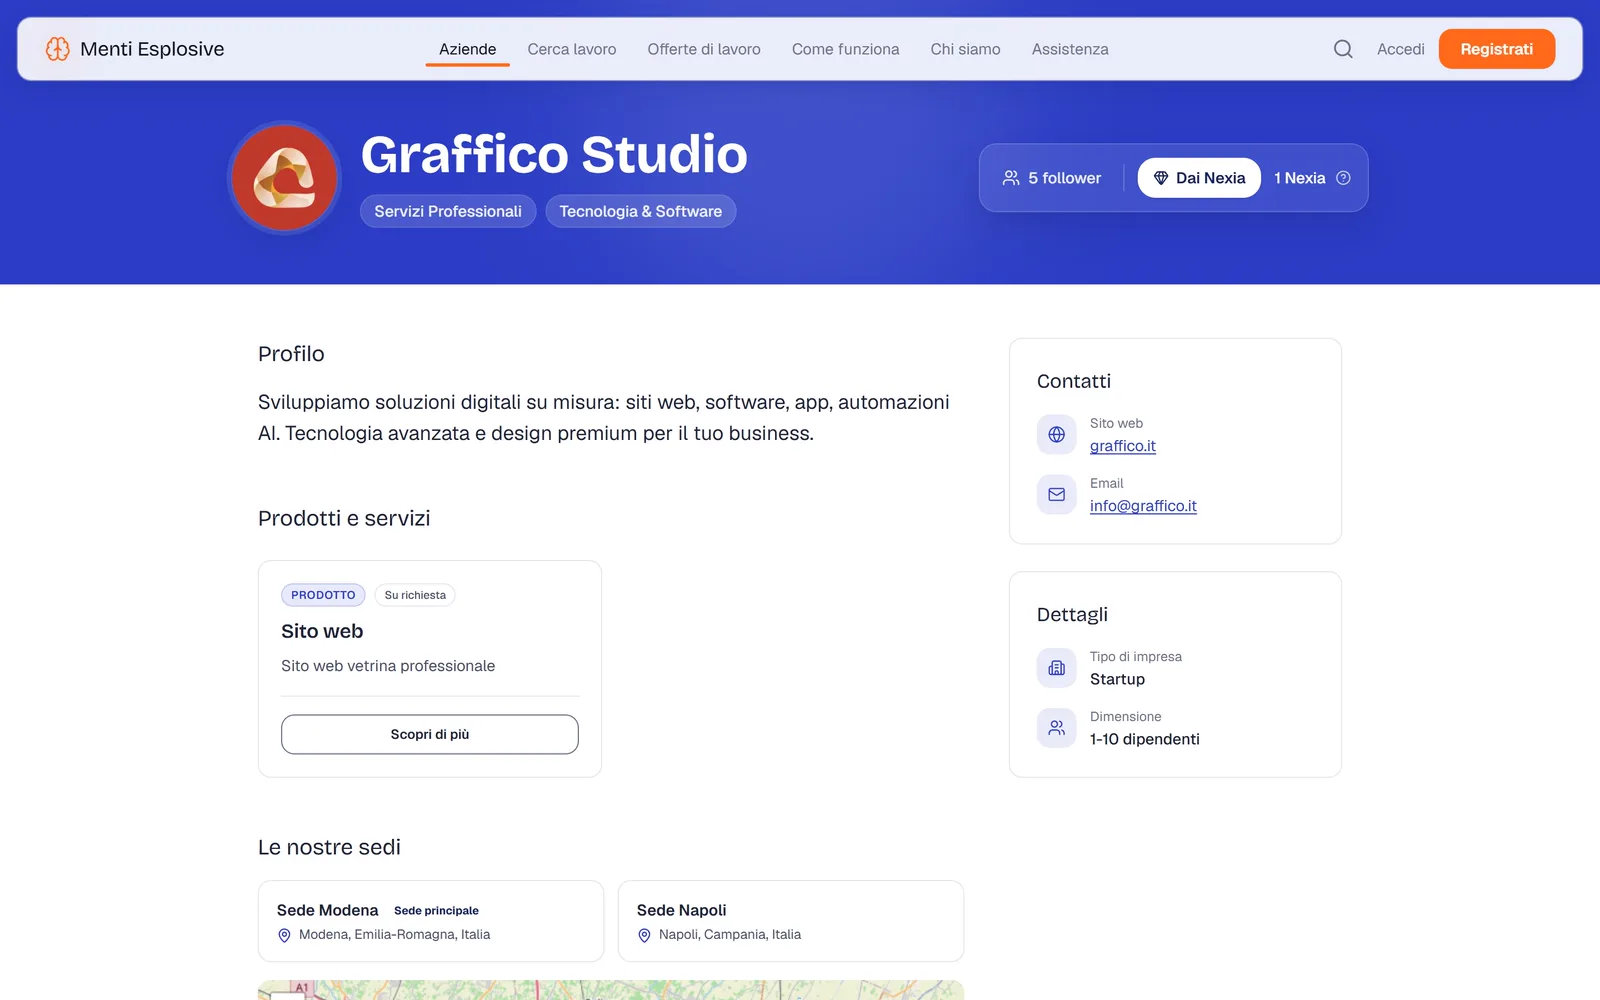The image size is (1600, 1000).
Task: Click the PRODOTTO badge
Action: (x=323, y=595)
